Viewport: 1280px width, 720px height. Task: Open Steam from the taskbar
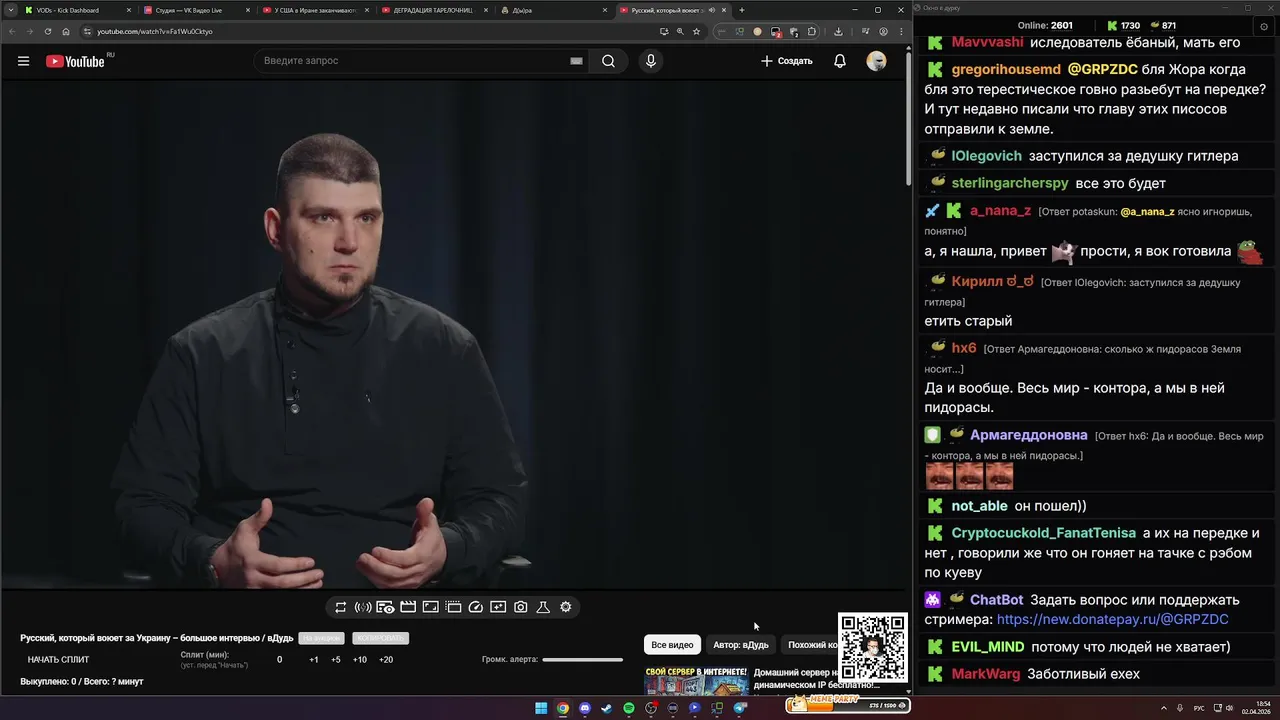pyautogui.click(x=606, y=708)
